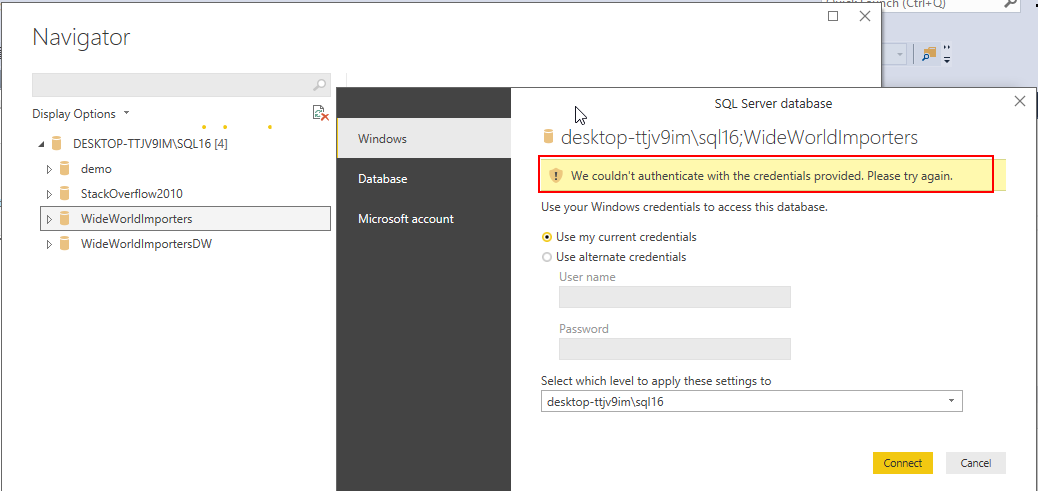
Task: Click the StackOverflow2010 database icon
Action: tap(66, 194)
